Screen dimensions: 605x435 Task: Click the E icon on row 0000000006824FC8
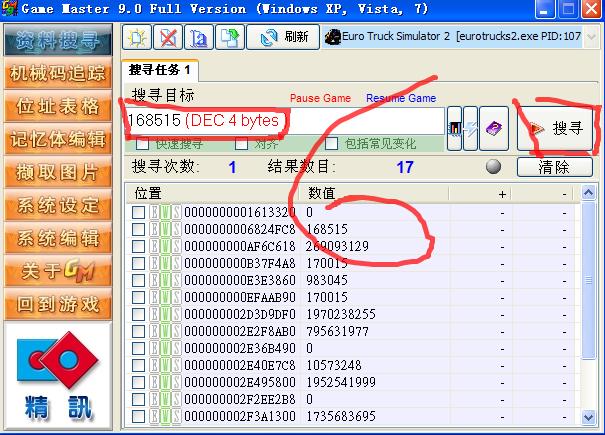click(154, 229)
